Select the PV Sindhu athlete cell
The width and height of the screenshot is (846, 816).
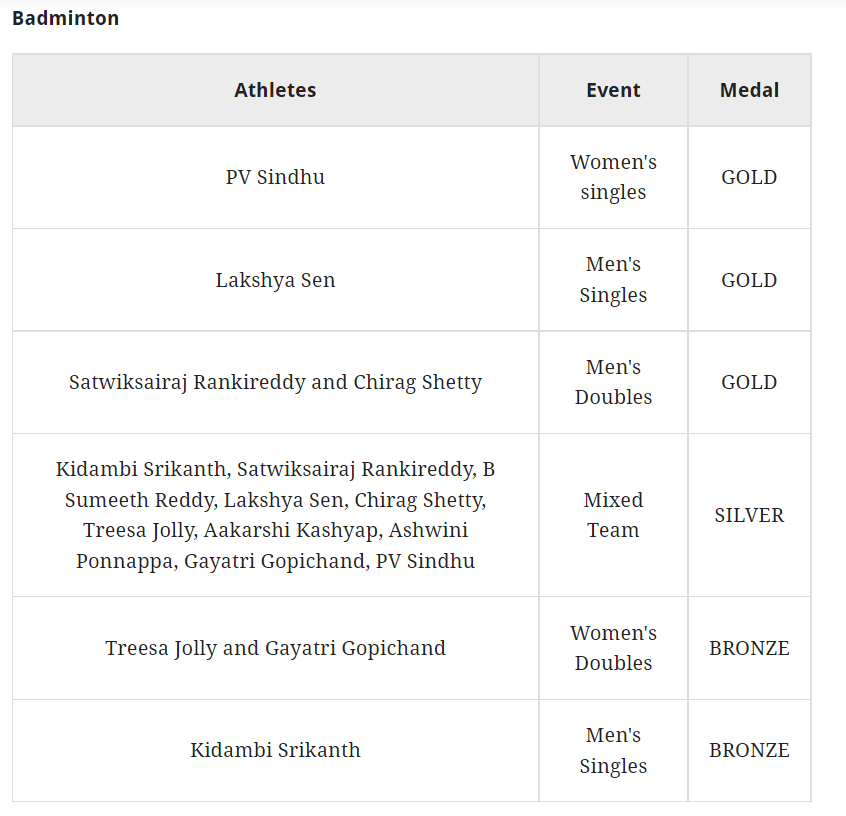[275, 177]
